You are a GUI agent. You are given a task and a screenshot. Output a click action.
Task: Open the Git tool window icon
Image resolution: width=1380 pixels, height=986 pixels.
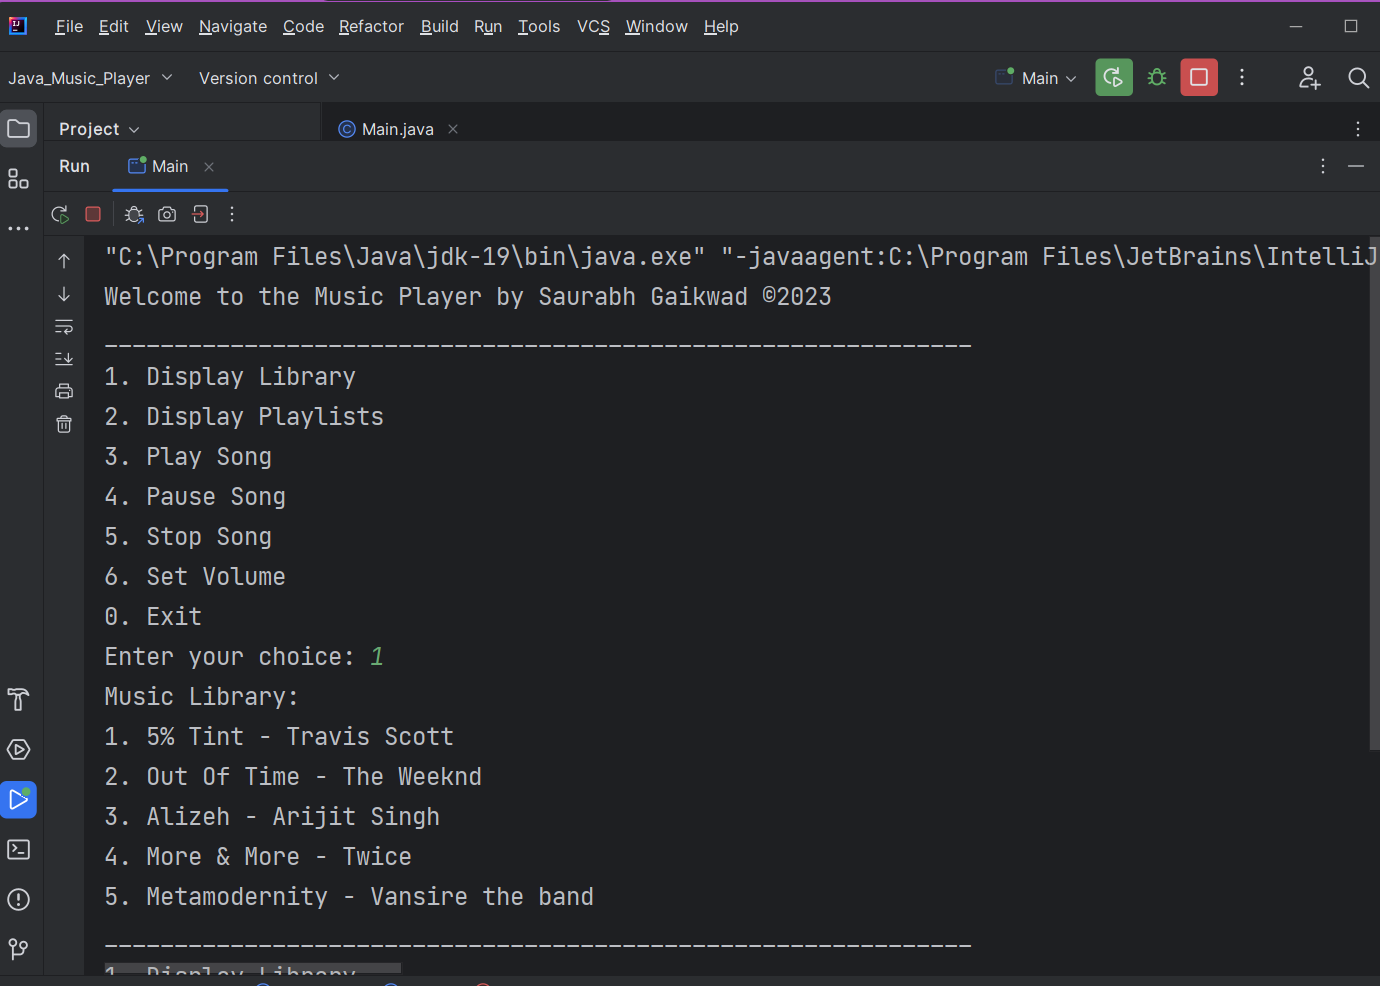(x=18, y=949)
